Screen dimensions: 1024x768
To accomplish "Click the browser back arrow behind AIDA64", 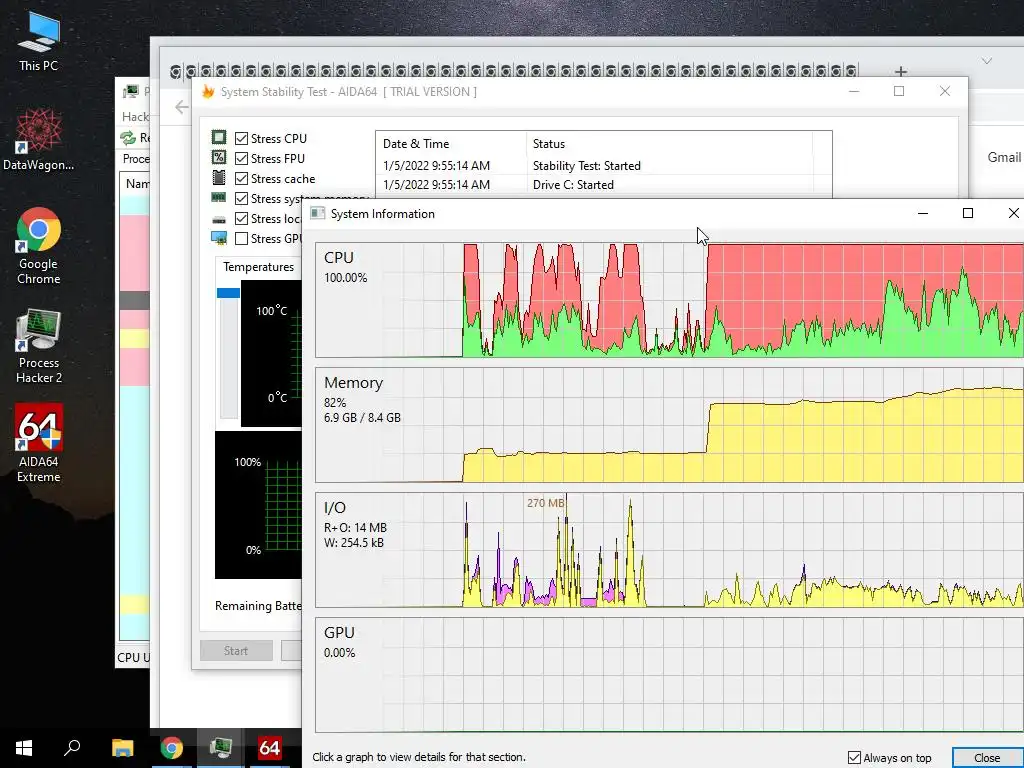I will (182, 107).
